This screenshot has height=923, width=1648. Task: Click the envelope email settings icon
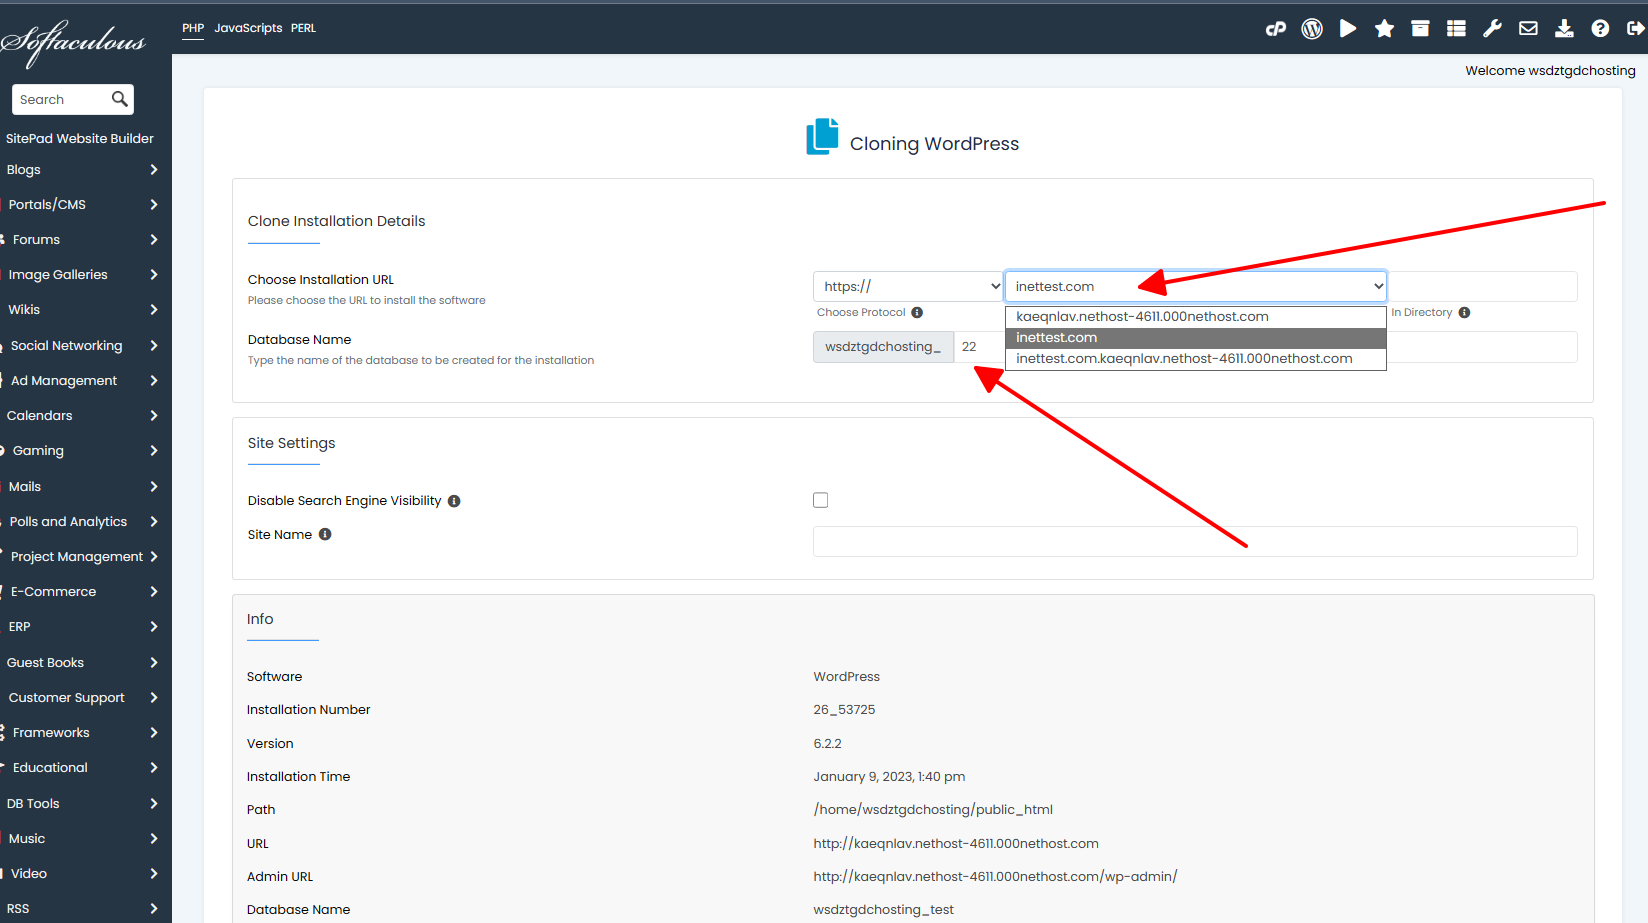[1528, 29]
